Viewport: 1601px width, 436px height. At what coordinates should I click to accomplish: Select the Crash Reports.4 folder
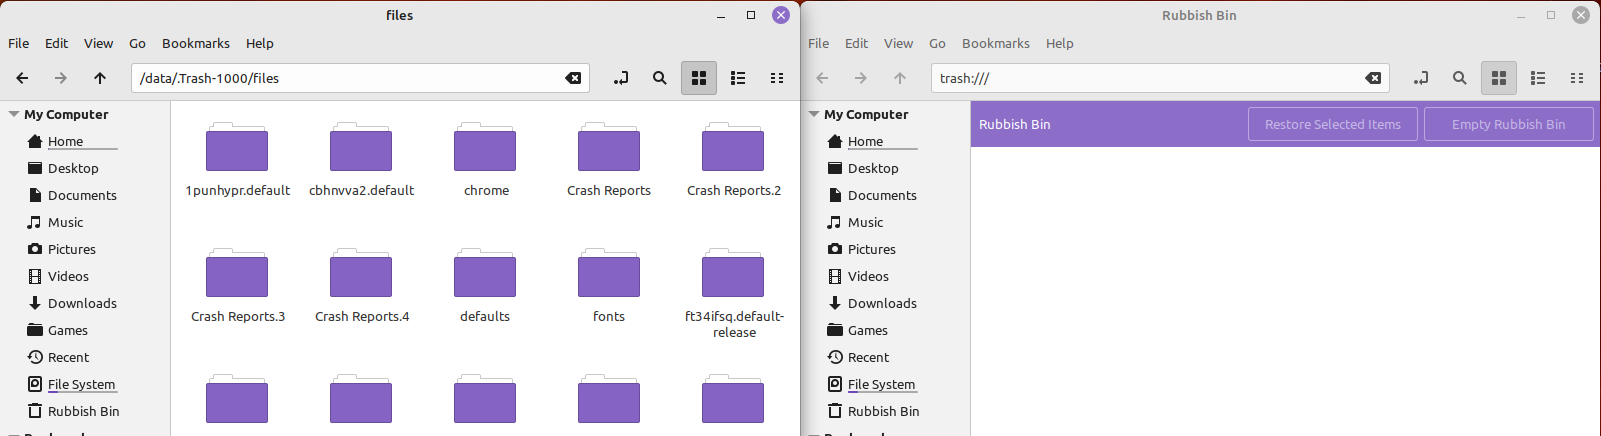click(x=361, y=286)
